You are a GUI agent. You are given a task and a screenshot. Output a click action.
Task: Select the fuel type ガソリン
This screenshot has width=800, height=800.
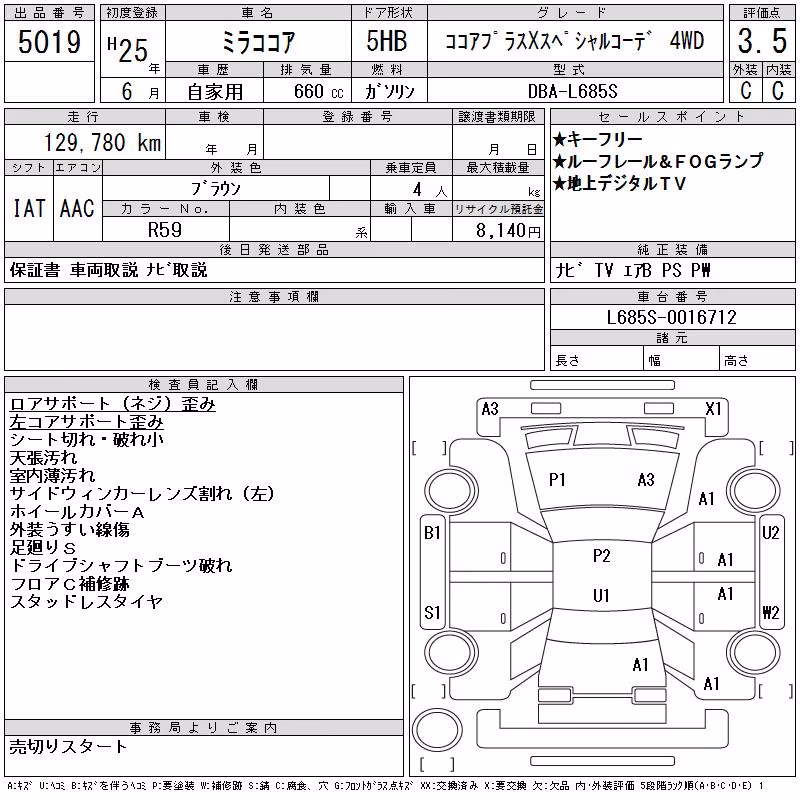(389, 91)
